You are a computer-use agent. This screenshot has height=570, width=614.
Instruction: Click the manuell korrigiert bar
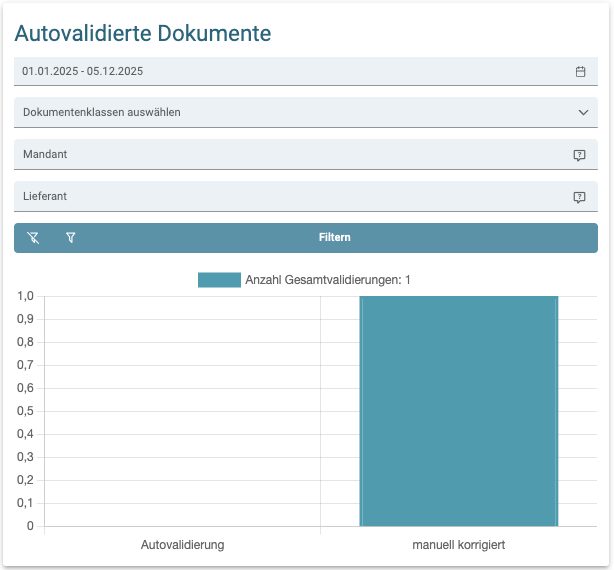[x=458, y=410]
